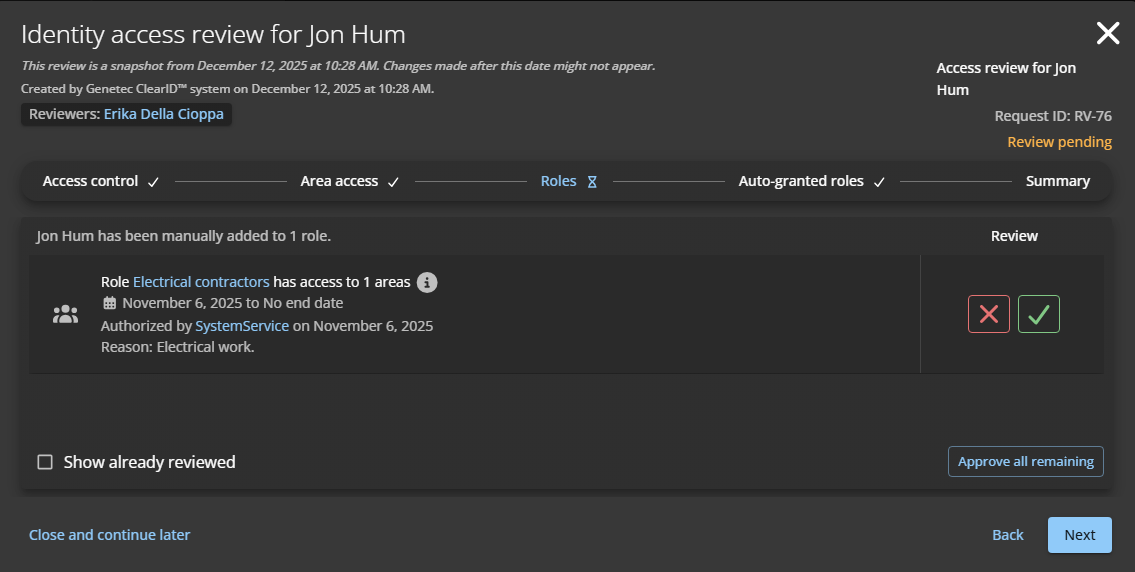Jump to the Summary step
Image resolution: width=1135 pixels, height=572 pixels.
coord(1057,181)
